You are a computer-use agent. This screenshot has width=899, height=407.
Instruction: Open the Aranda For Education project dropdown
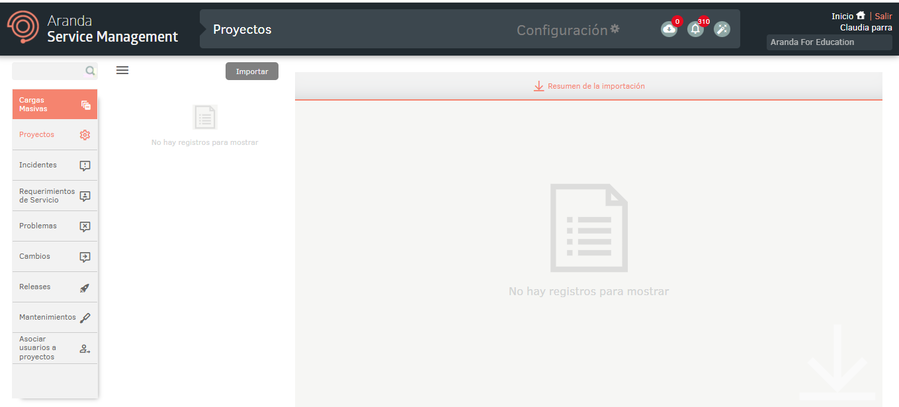pyautogui.click(x=828, y=42)
